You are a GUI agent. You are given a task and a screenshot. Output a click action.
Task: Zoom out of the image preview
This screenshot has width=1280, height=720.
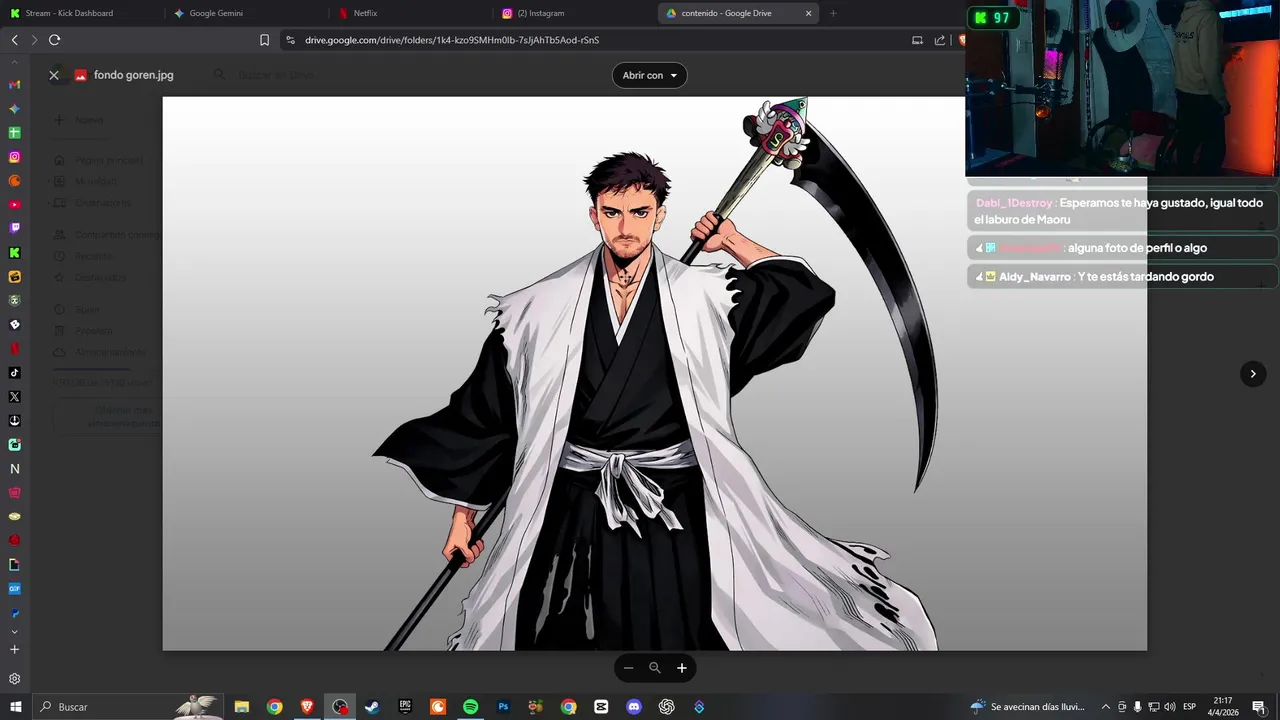pos(628,668)
